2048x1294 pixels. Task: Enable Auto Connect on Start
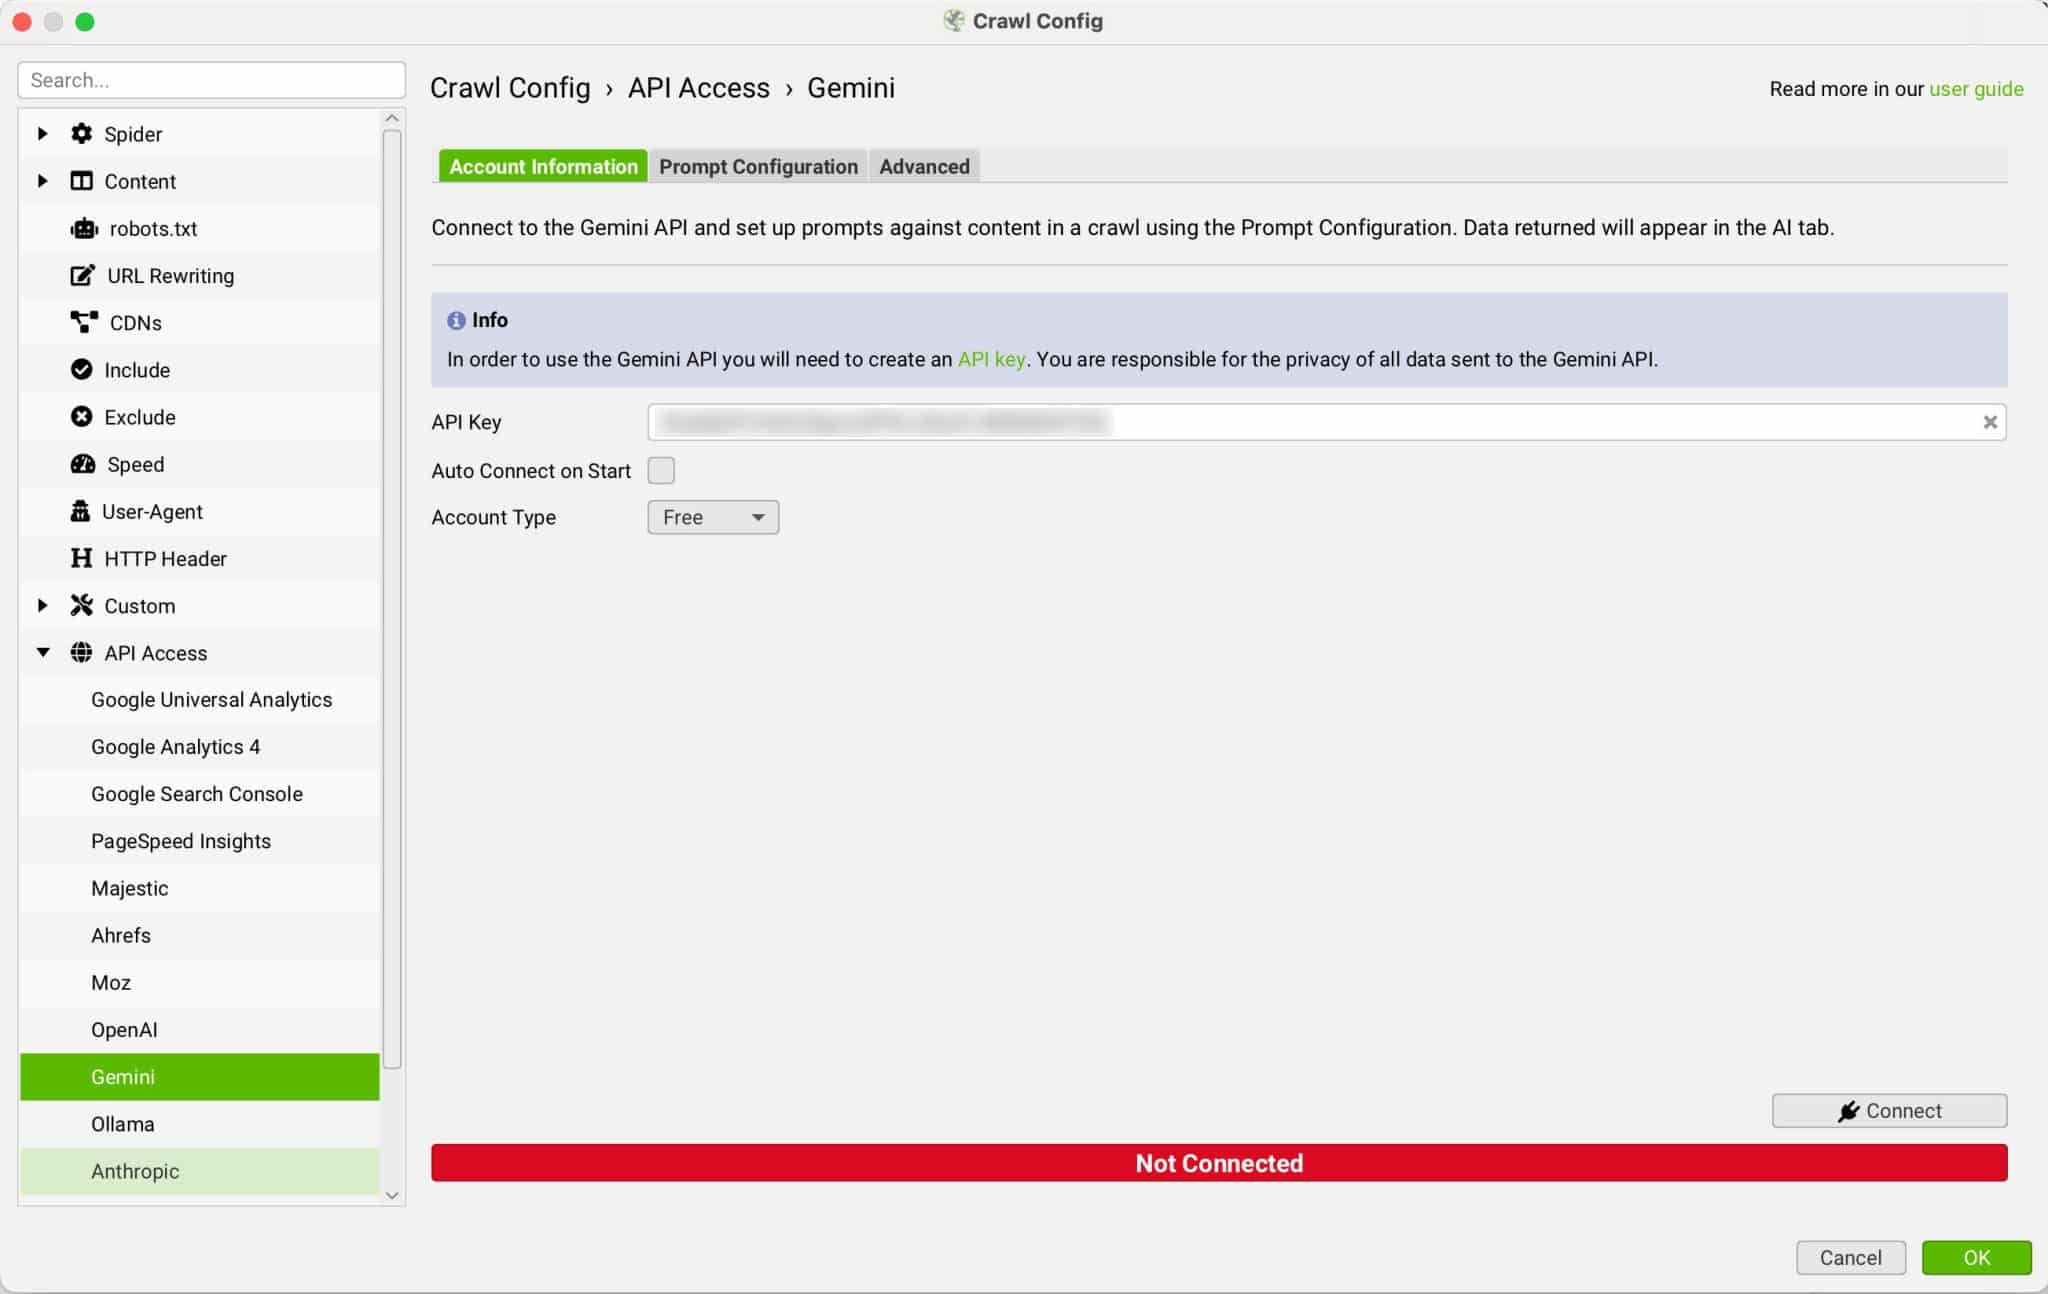(x=661, y=470)
